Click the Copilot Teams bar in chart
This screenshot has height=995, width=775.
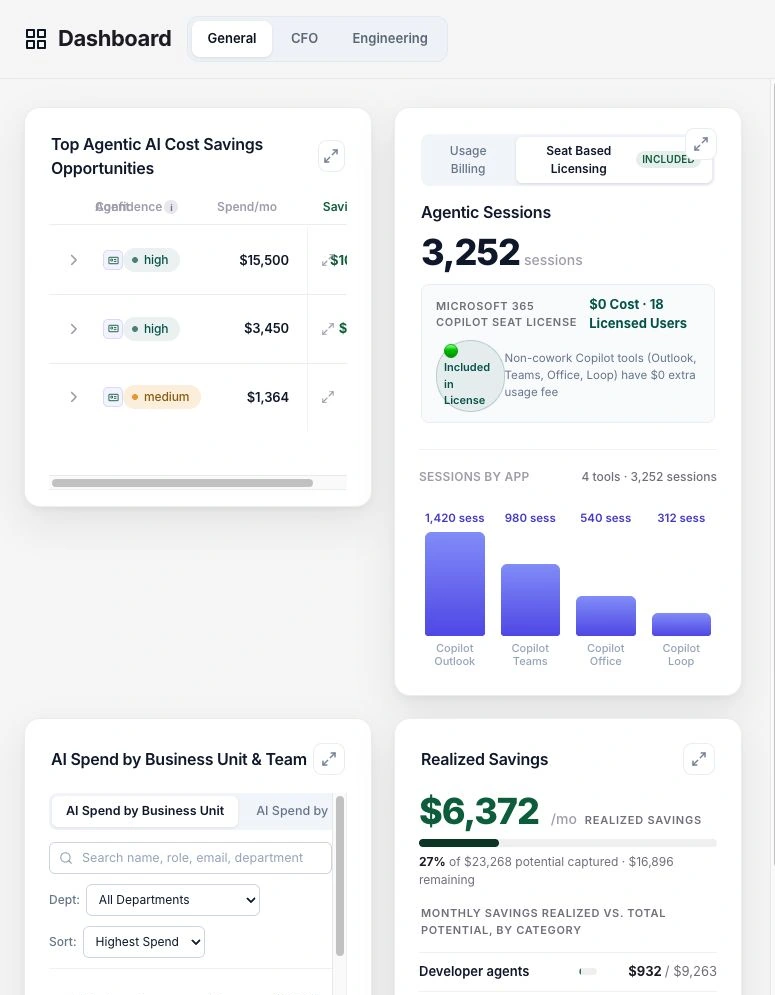(530, 600)
